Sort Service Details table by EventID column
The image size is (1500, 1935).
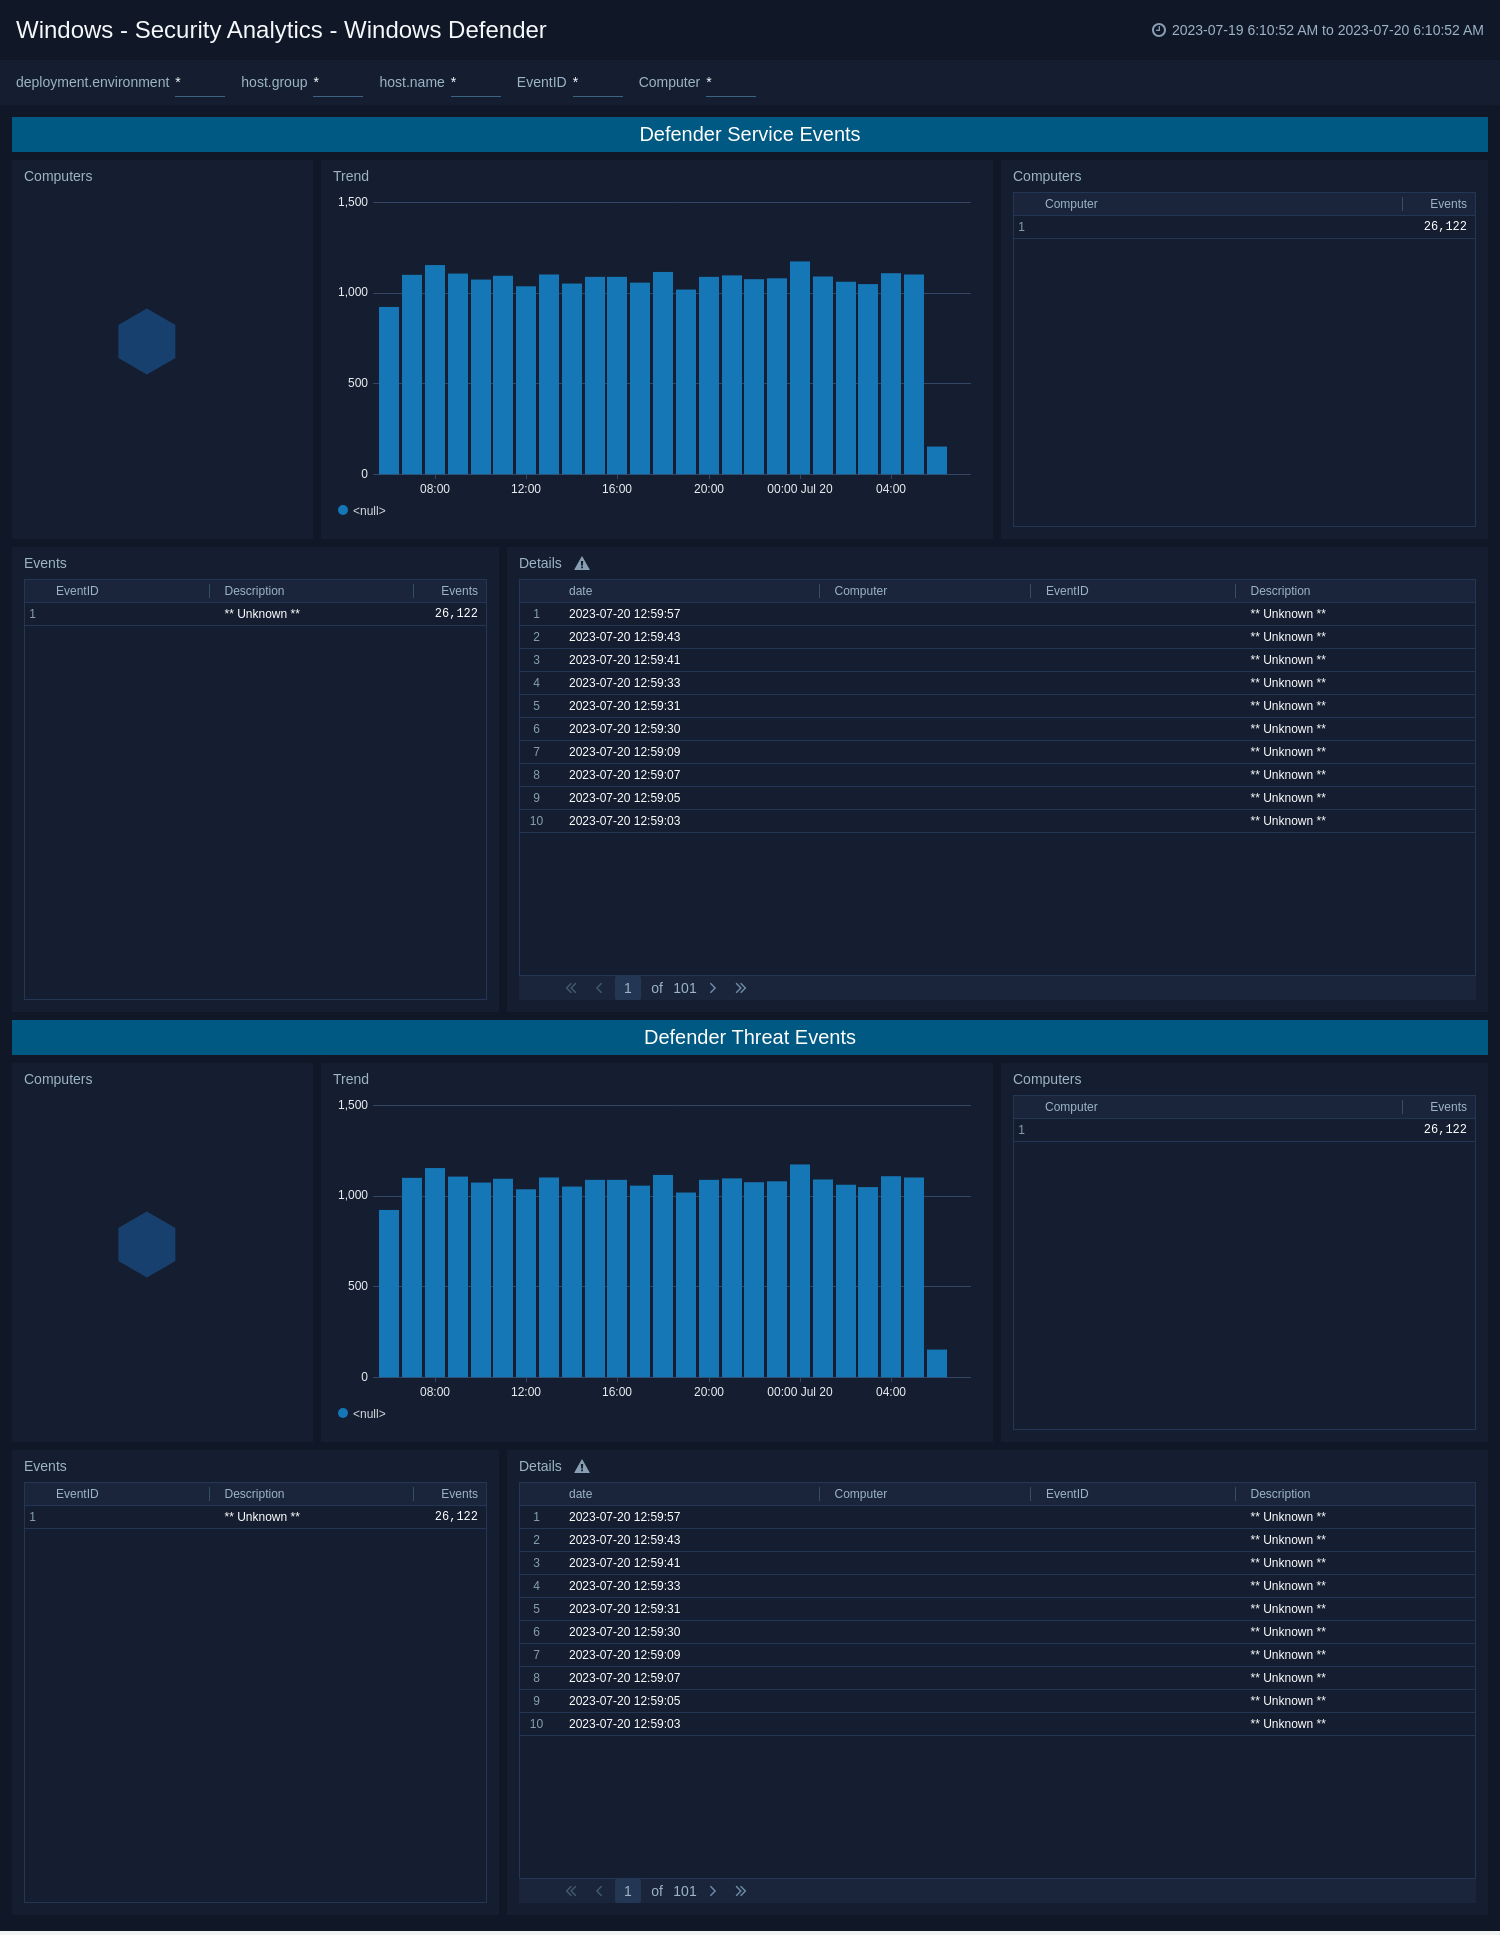[x=1067, y=591]
